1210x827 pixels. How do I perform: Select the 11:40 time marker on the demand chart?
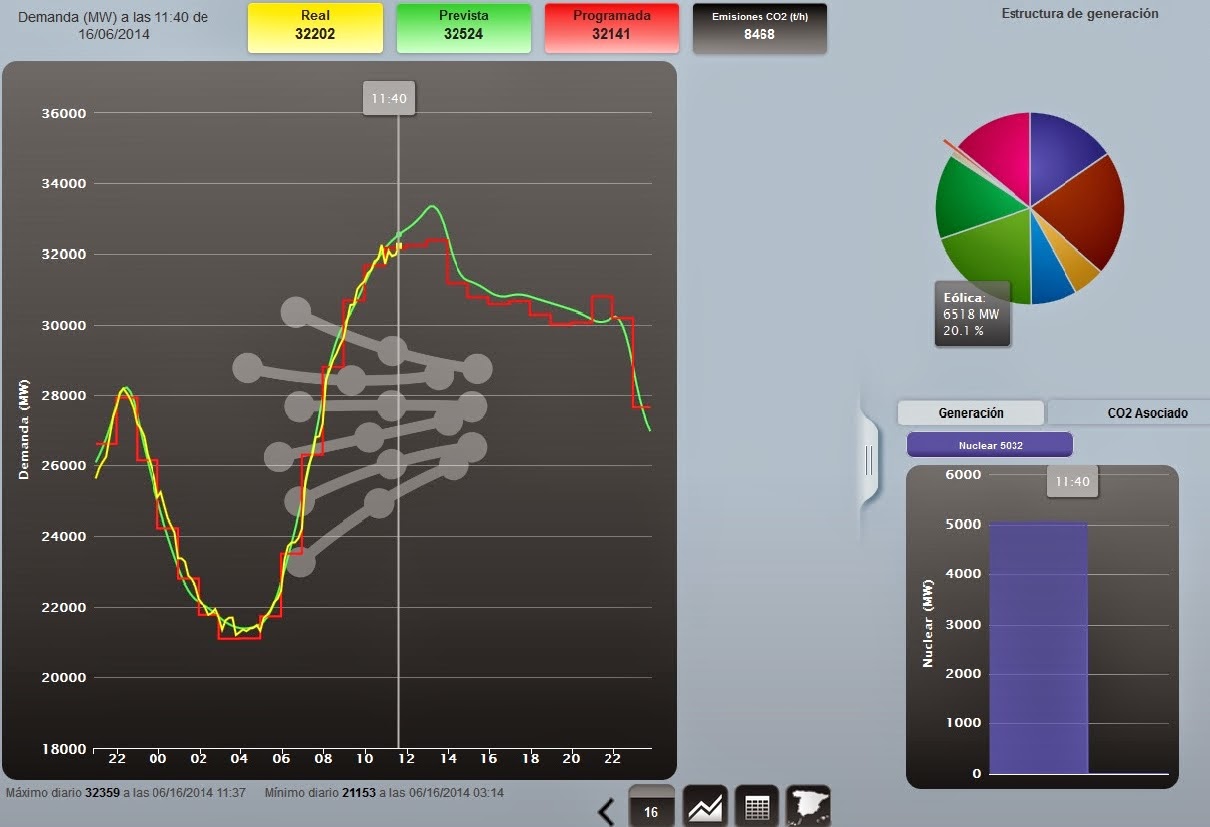[388, 99]
